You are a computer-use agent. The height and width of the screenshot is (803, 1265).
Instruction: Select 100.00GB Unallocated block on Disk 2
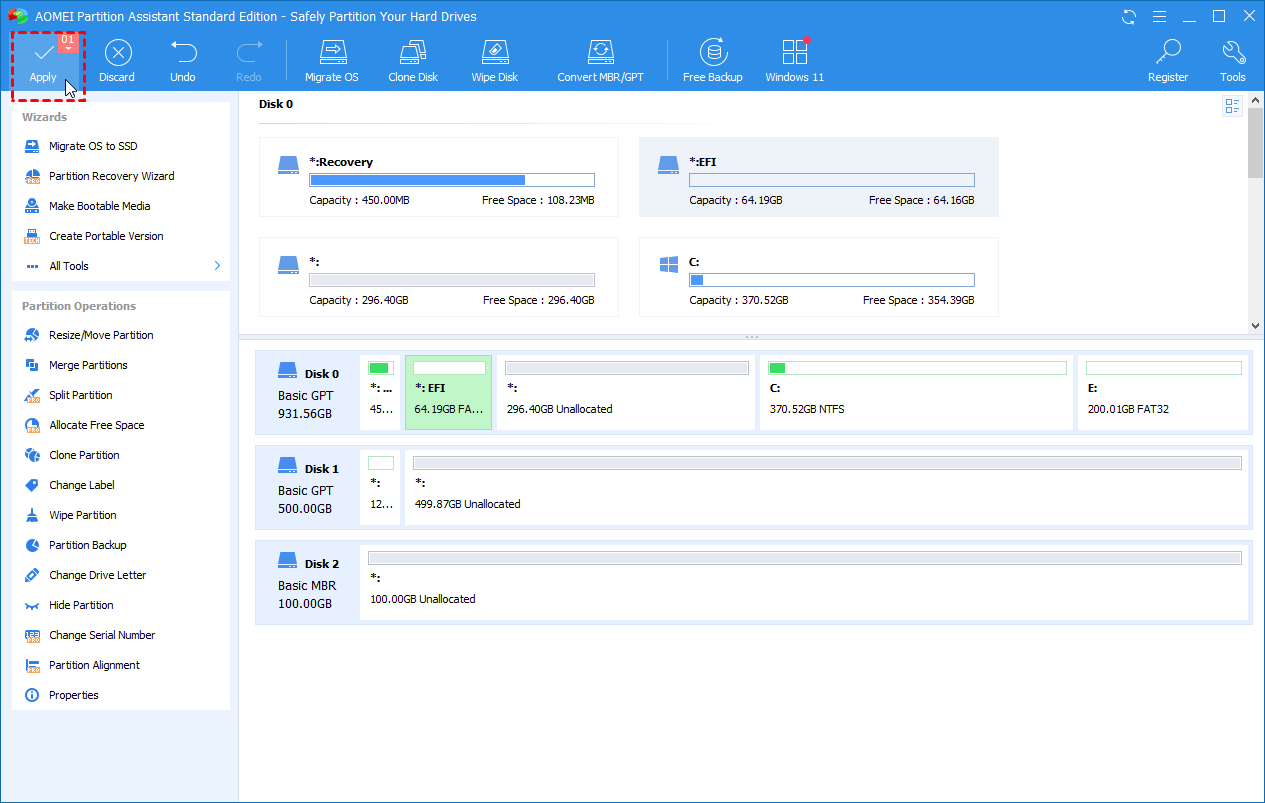point(805,582)
